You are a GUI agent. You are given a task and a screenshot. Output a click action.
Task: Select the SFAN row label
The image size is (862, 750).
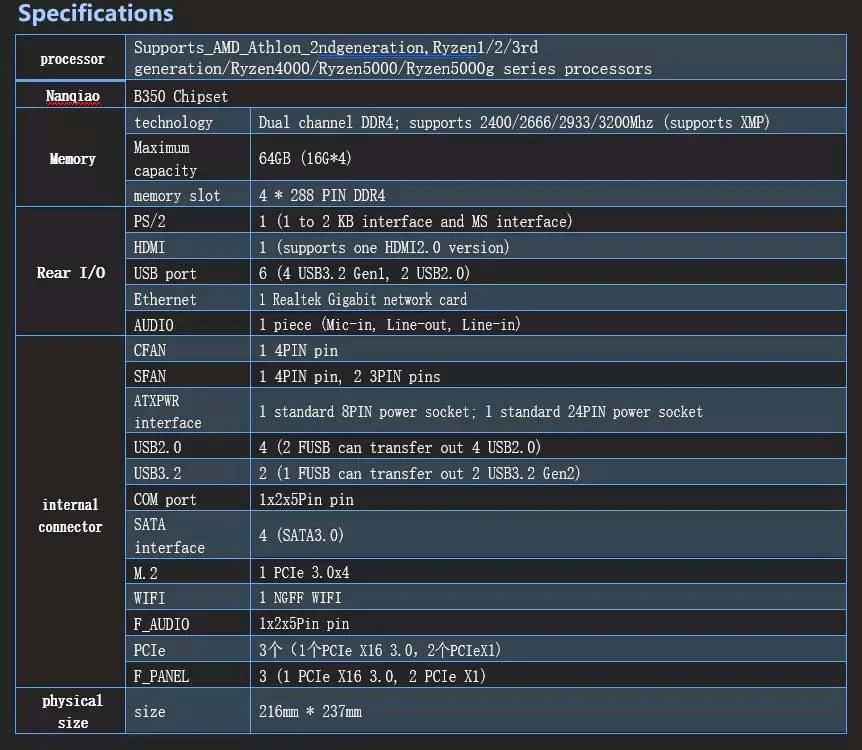tap(149, 376)
